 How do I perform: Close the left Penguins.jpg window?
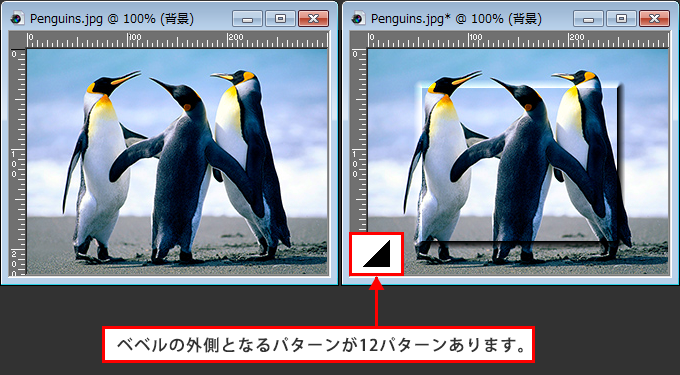pos(313,19)
